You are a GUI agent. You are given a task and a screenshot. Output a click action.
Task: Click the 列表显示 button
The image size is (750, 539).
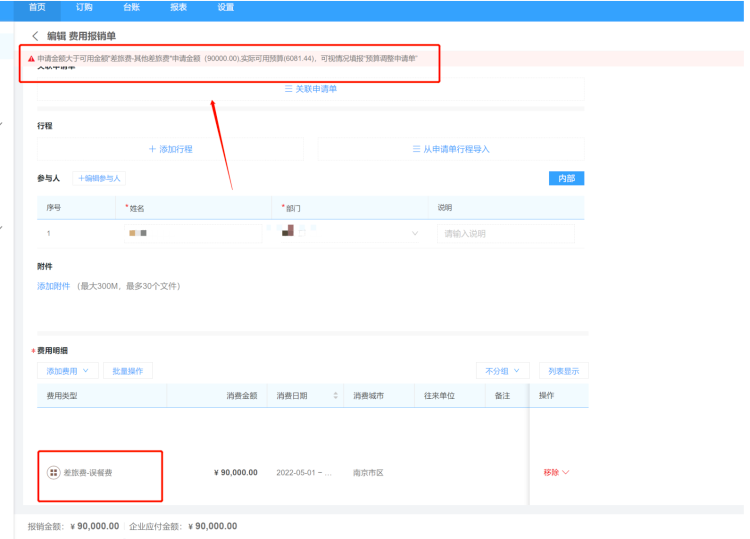pyautogui.click(x=563, y=370)
